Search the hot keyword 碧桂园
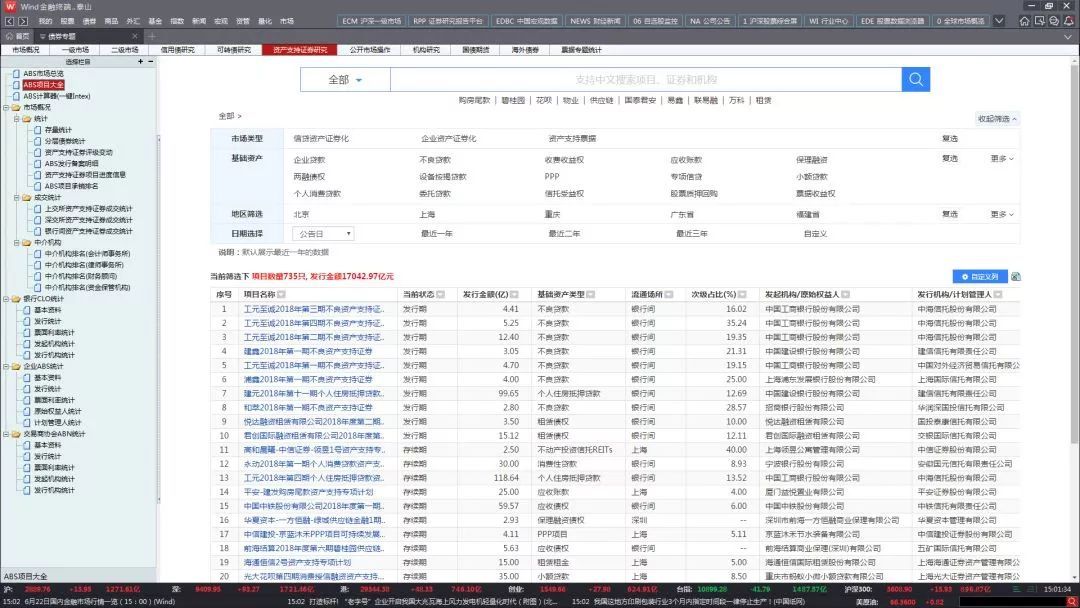 tap(513, 100)
